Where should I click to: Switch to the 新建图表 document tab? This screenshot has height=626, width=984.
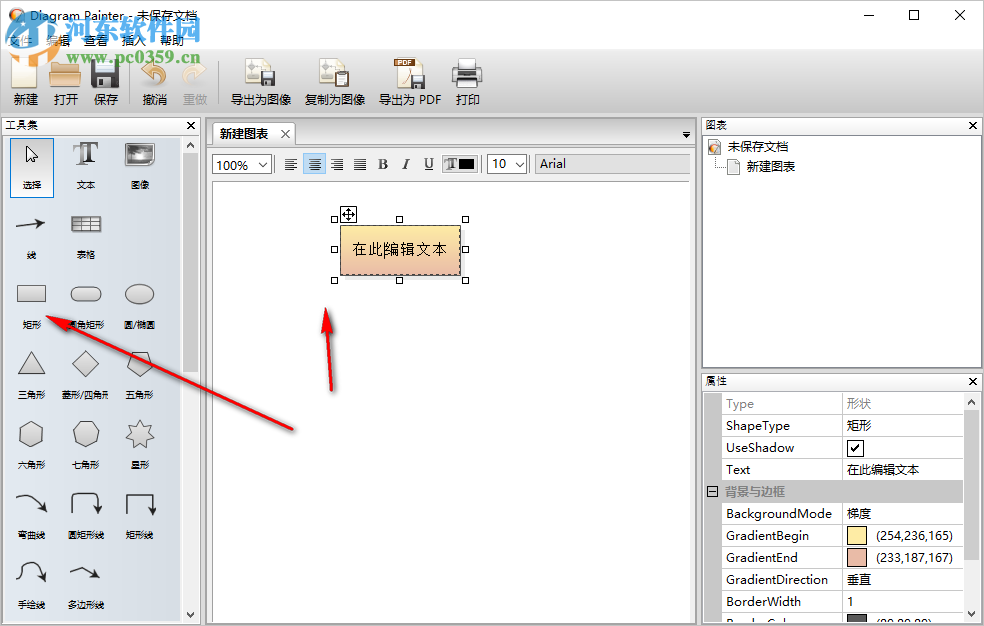(245, 133)
